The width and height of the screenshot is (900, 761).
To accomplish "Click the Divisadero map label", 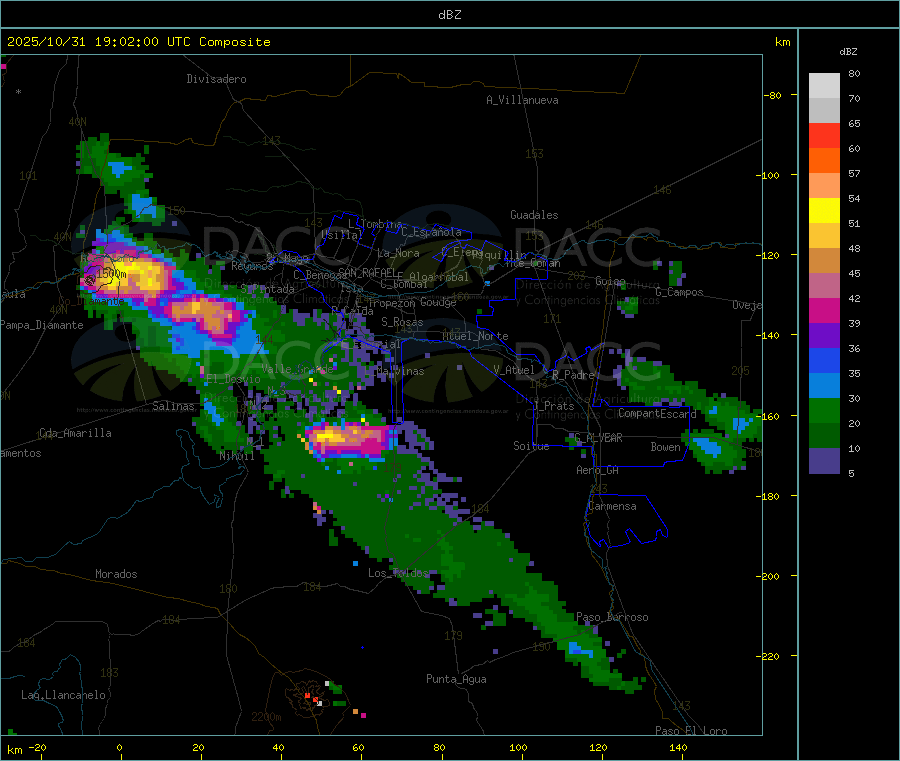I will pos(216,79).
